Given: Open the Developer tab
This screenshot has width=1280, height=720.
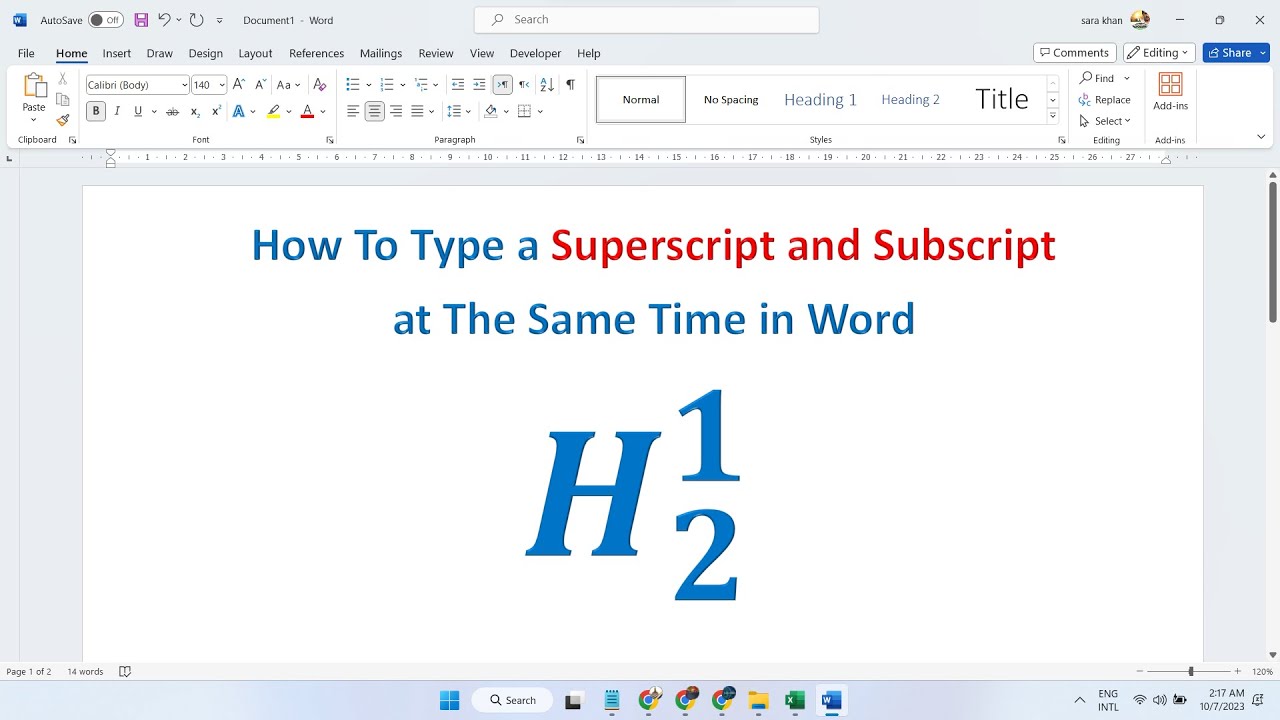Looking at the screenshot, I should click(535, 53).
